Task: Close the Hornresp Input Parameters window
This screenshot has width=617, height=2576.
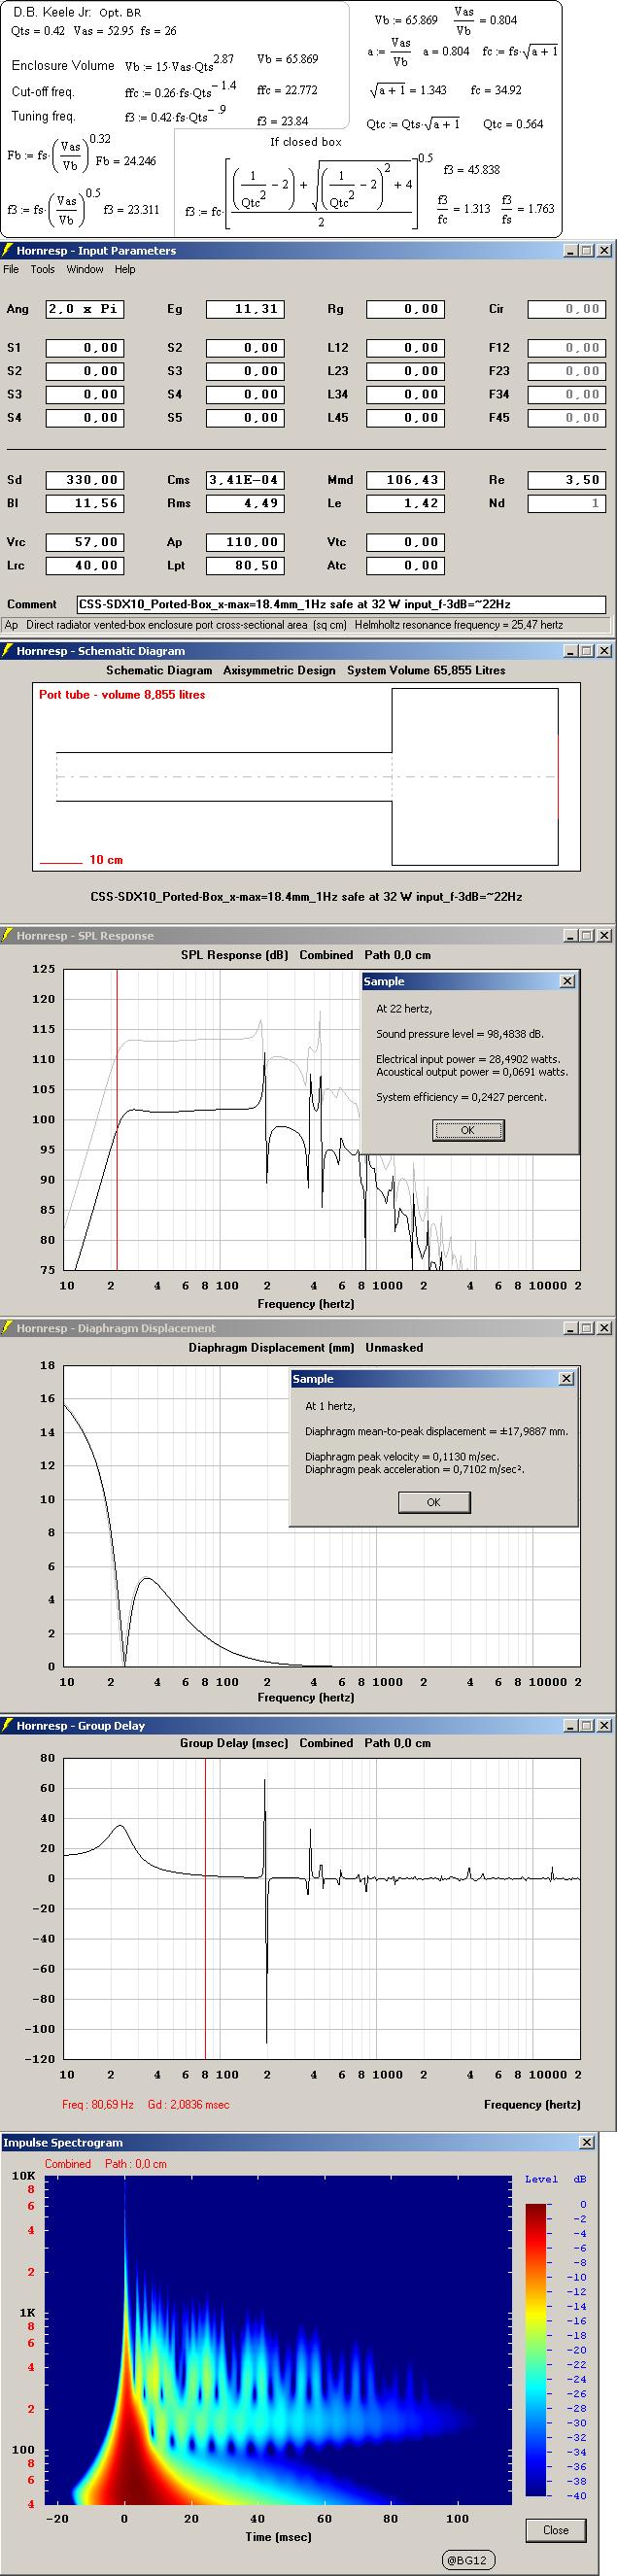Action: [604, 251]
